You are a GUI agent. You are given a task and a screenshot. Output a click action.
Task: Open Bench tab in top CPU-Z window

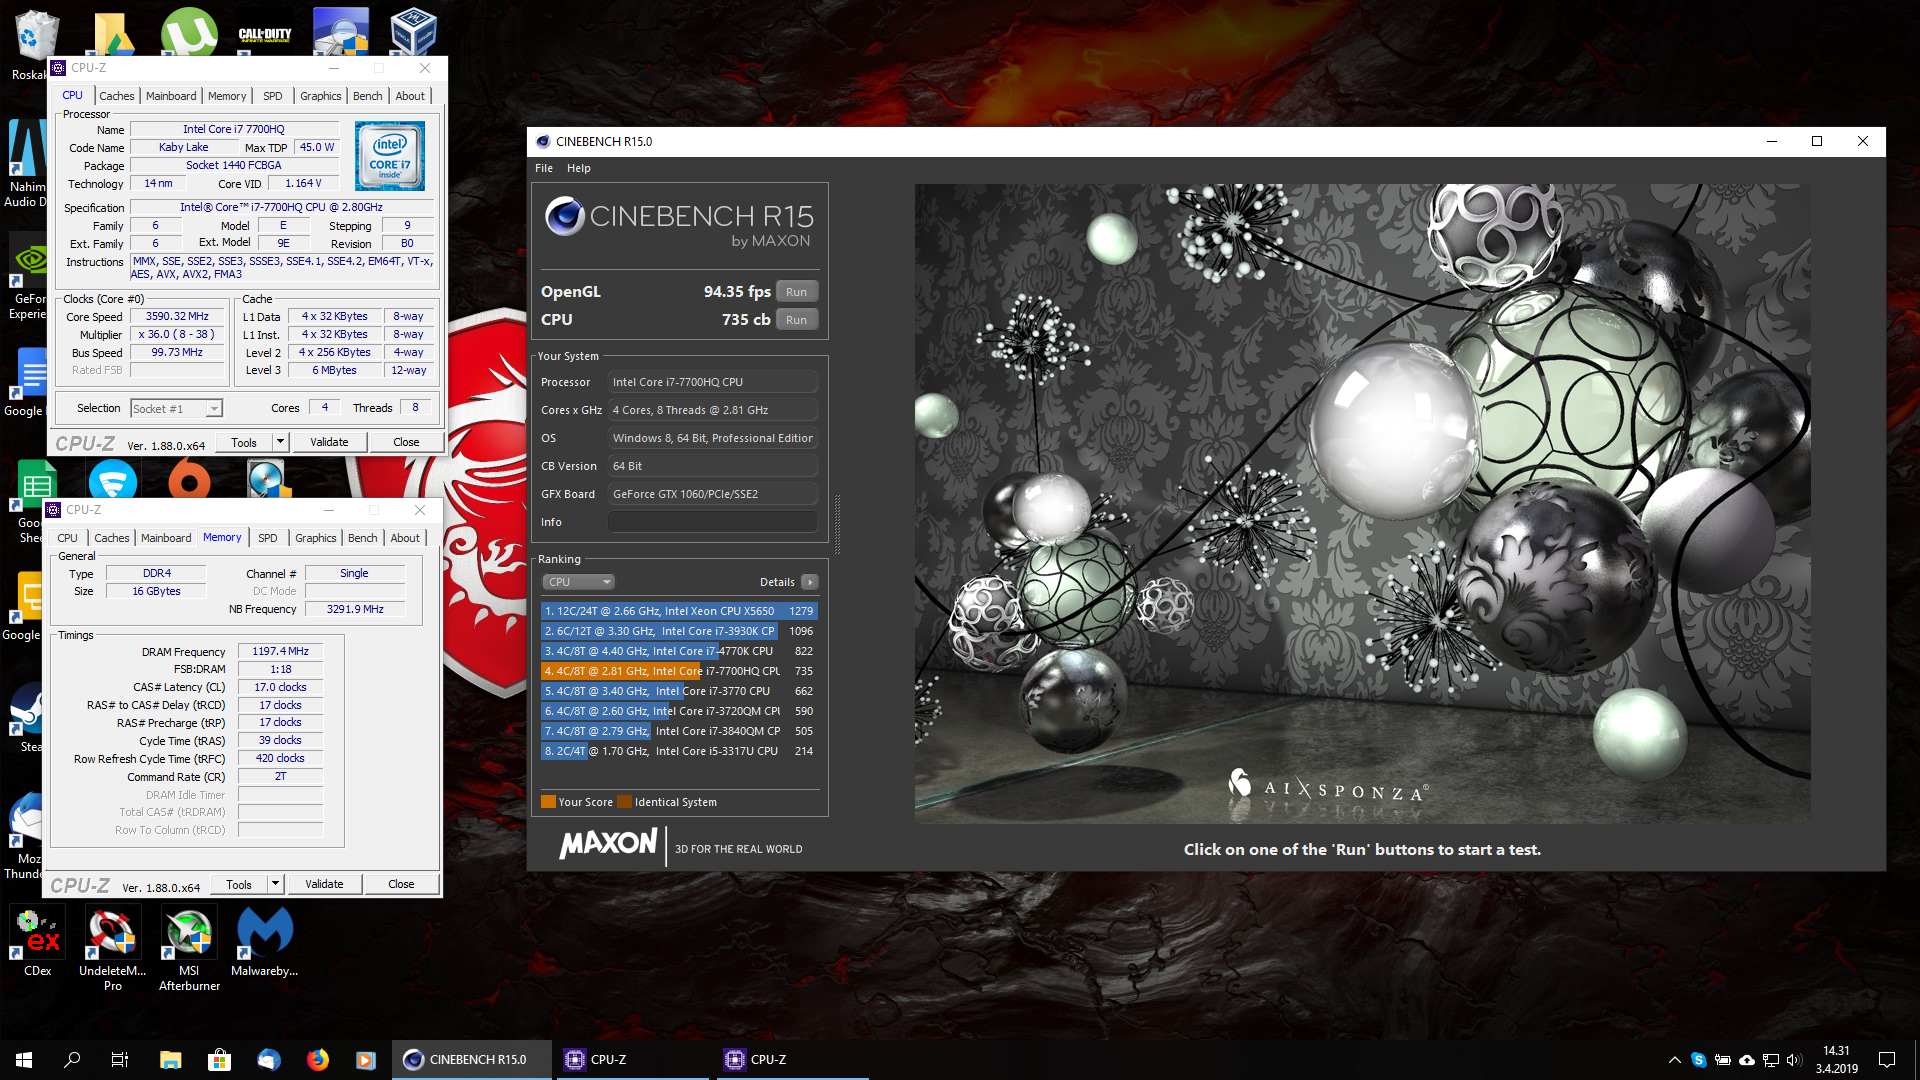click(367, 96)
